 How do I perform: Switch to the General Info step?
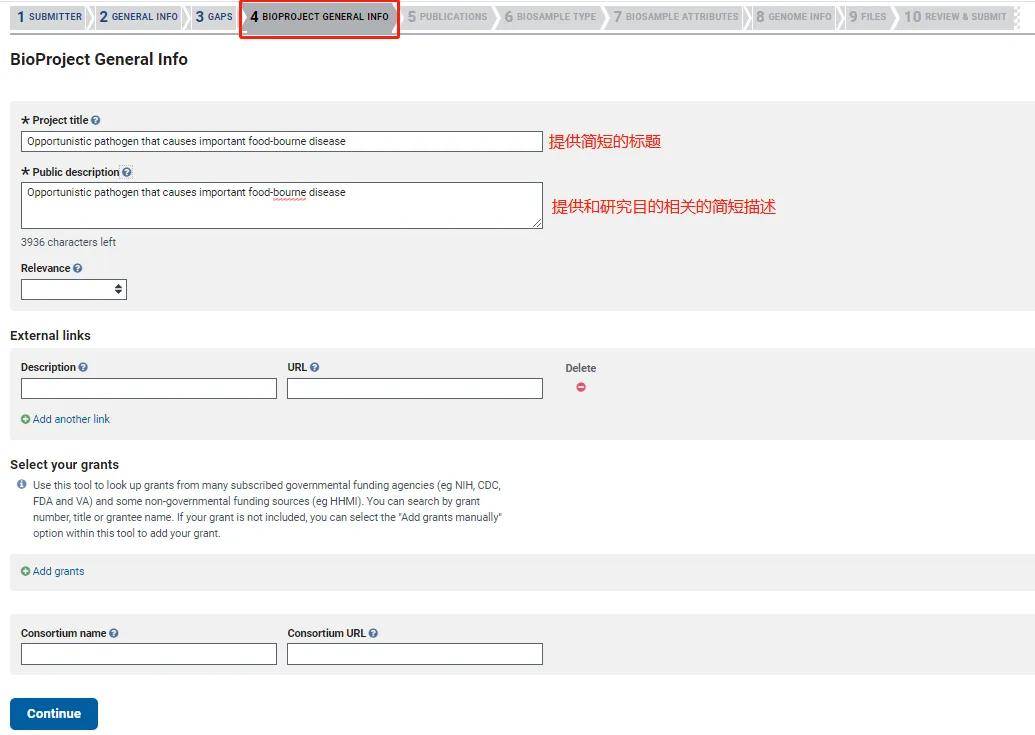click(139, 16)
